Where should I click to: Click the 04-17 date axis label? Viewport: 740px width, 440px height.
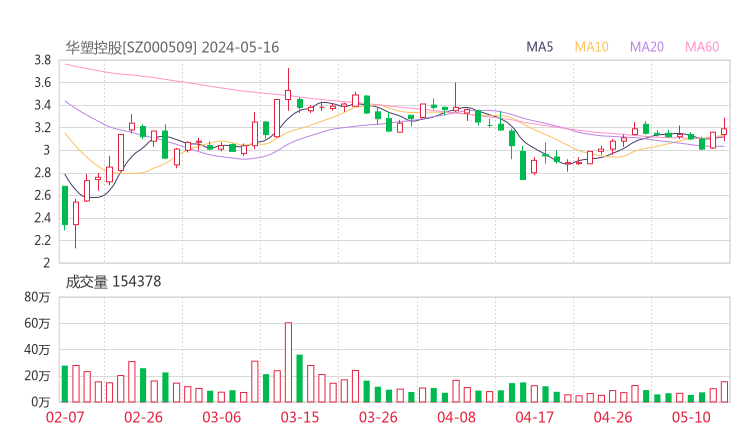coord(534,417)
